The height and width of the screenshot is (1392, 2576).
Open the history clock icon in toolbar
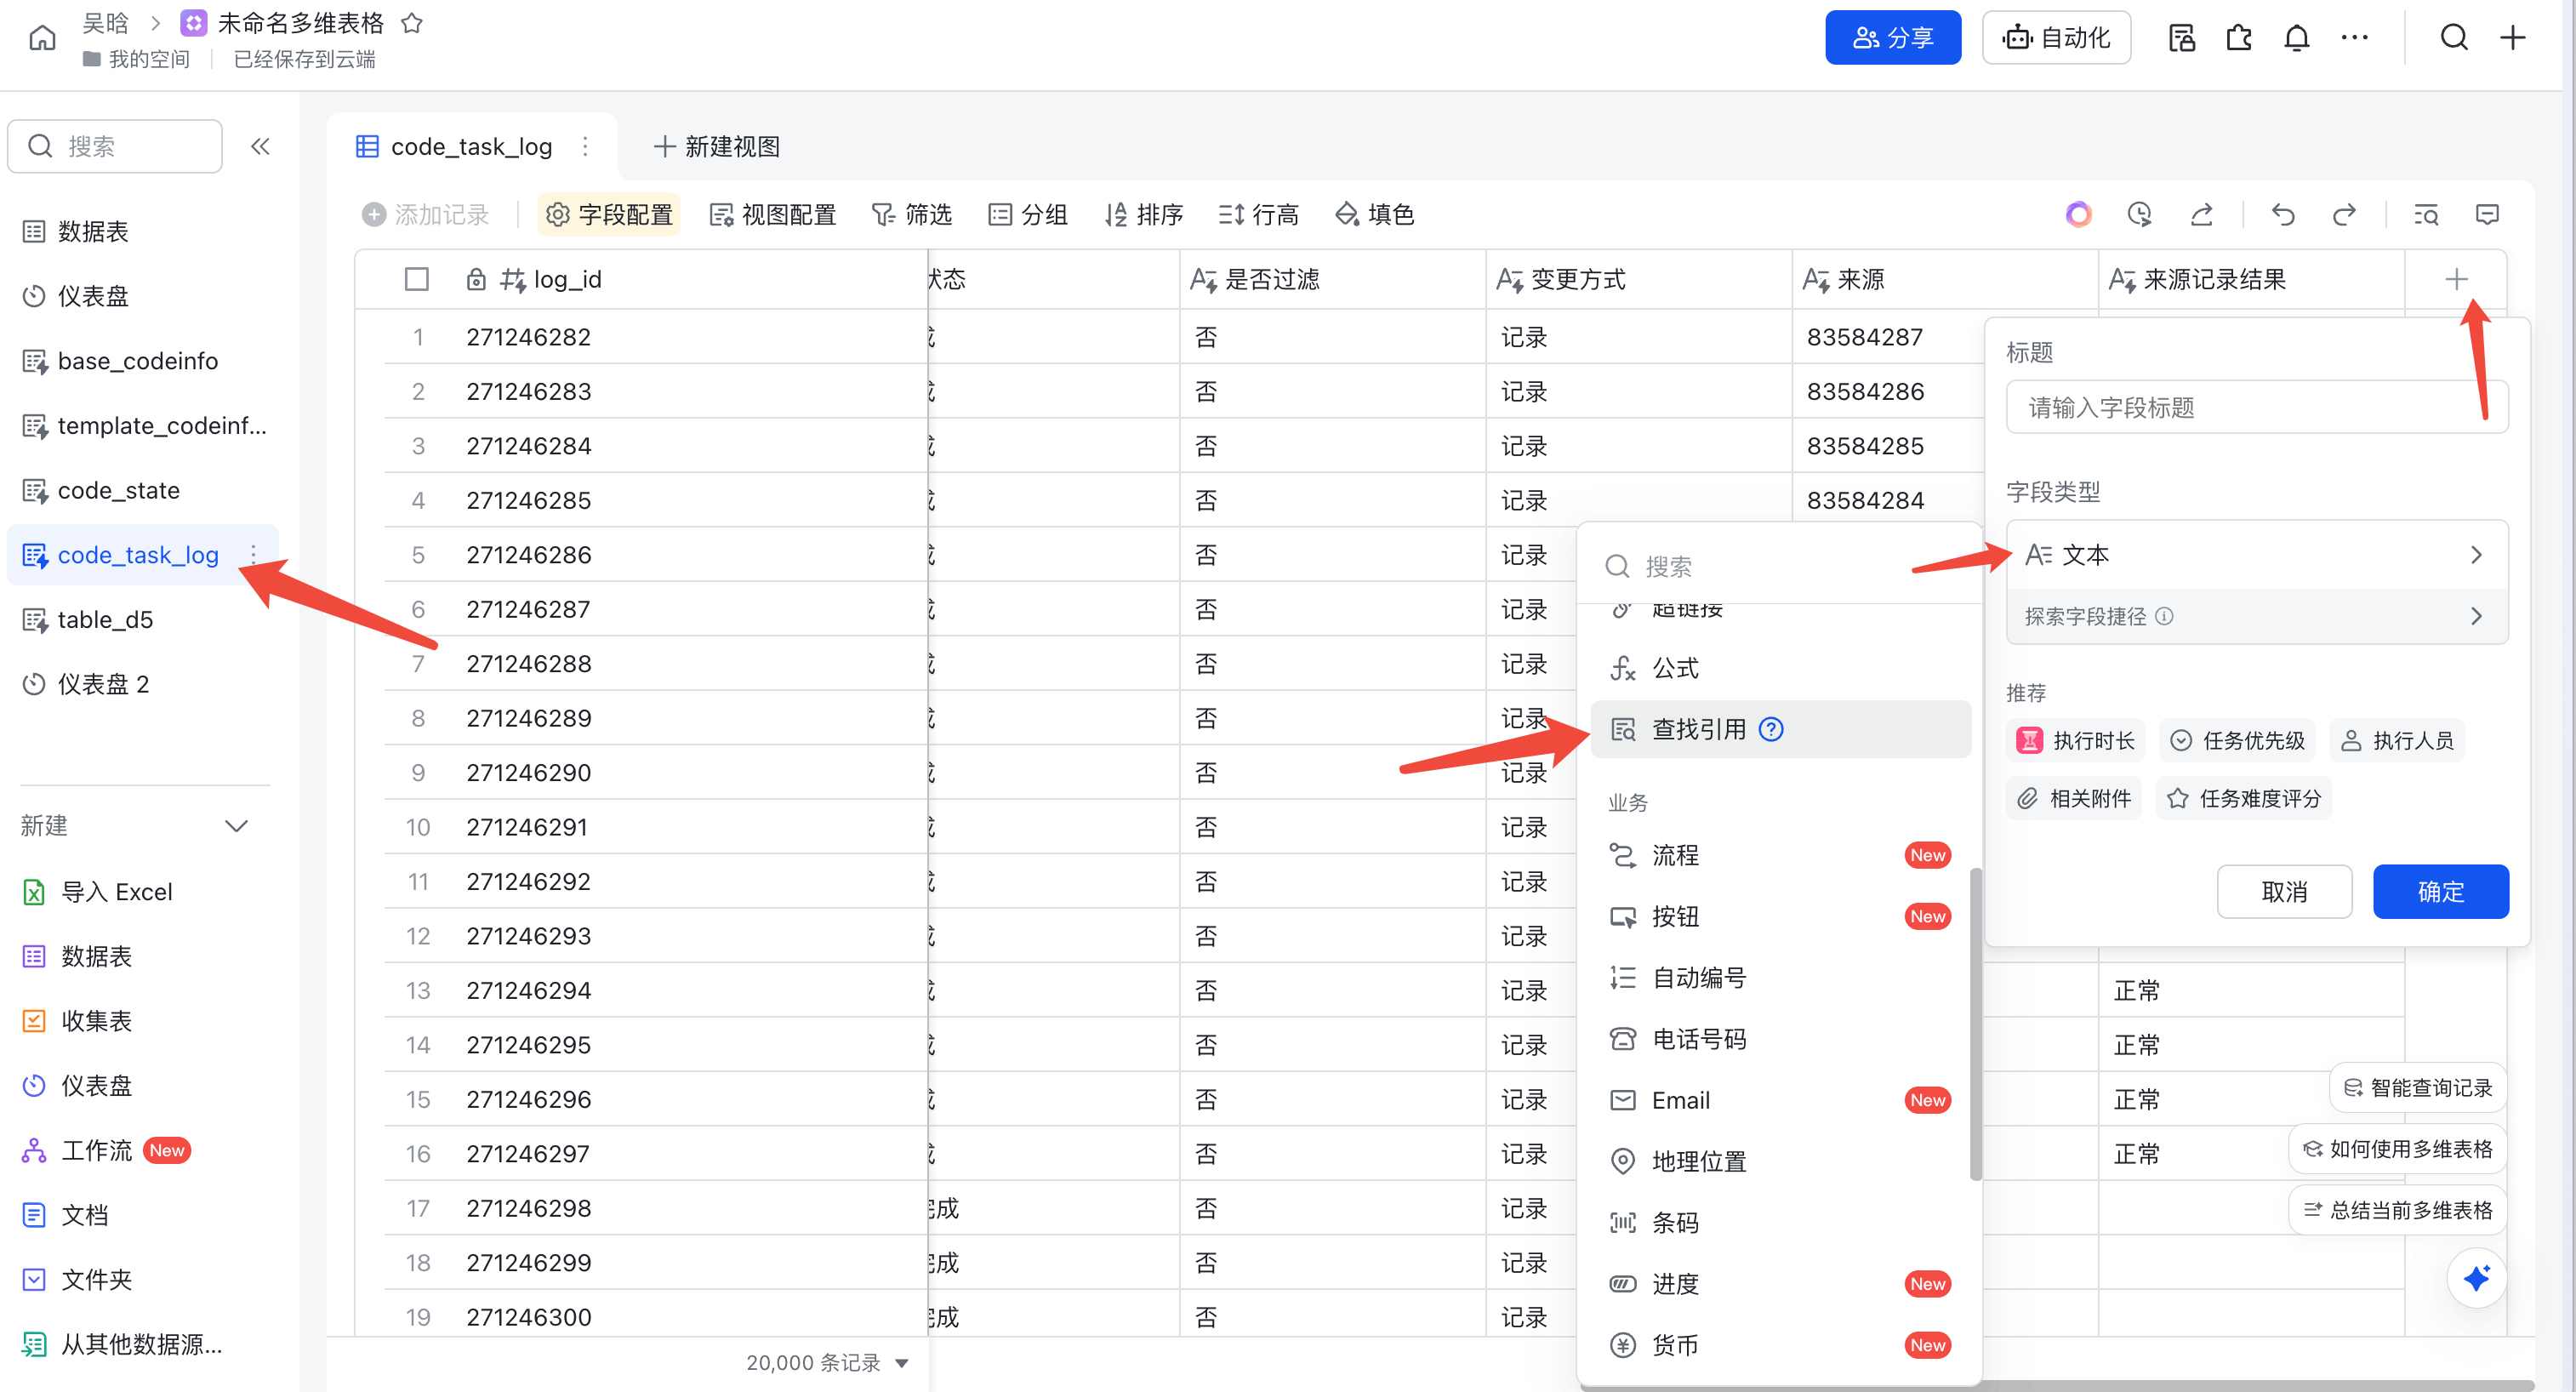coord(2139,214)
